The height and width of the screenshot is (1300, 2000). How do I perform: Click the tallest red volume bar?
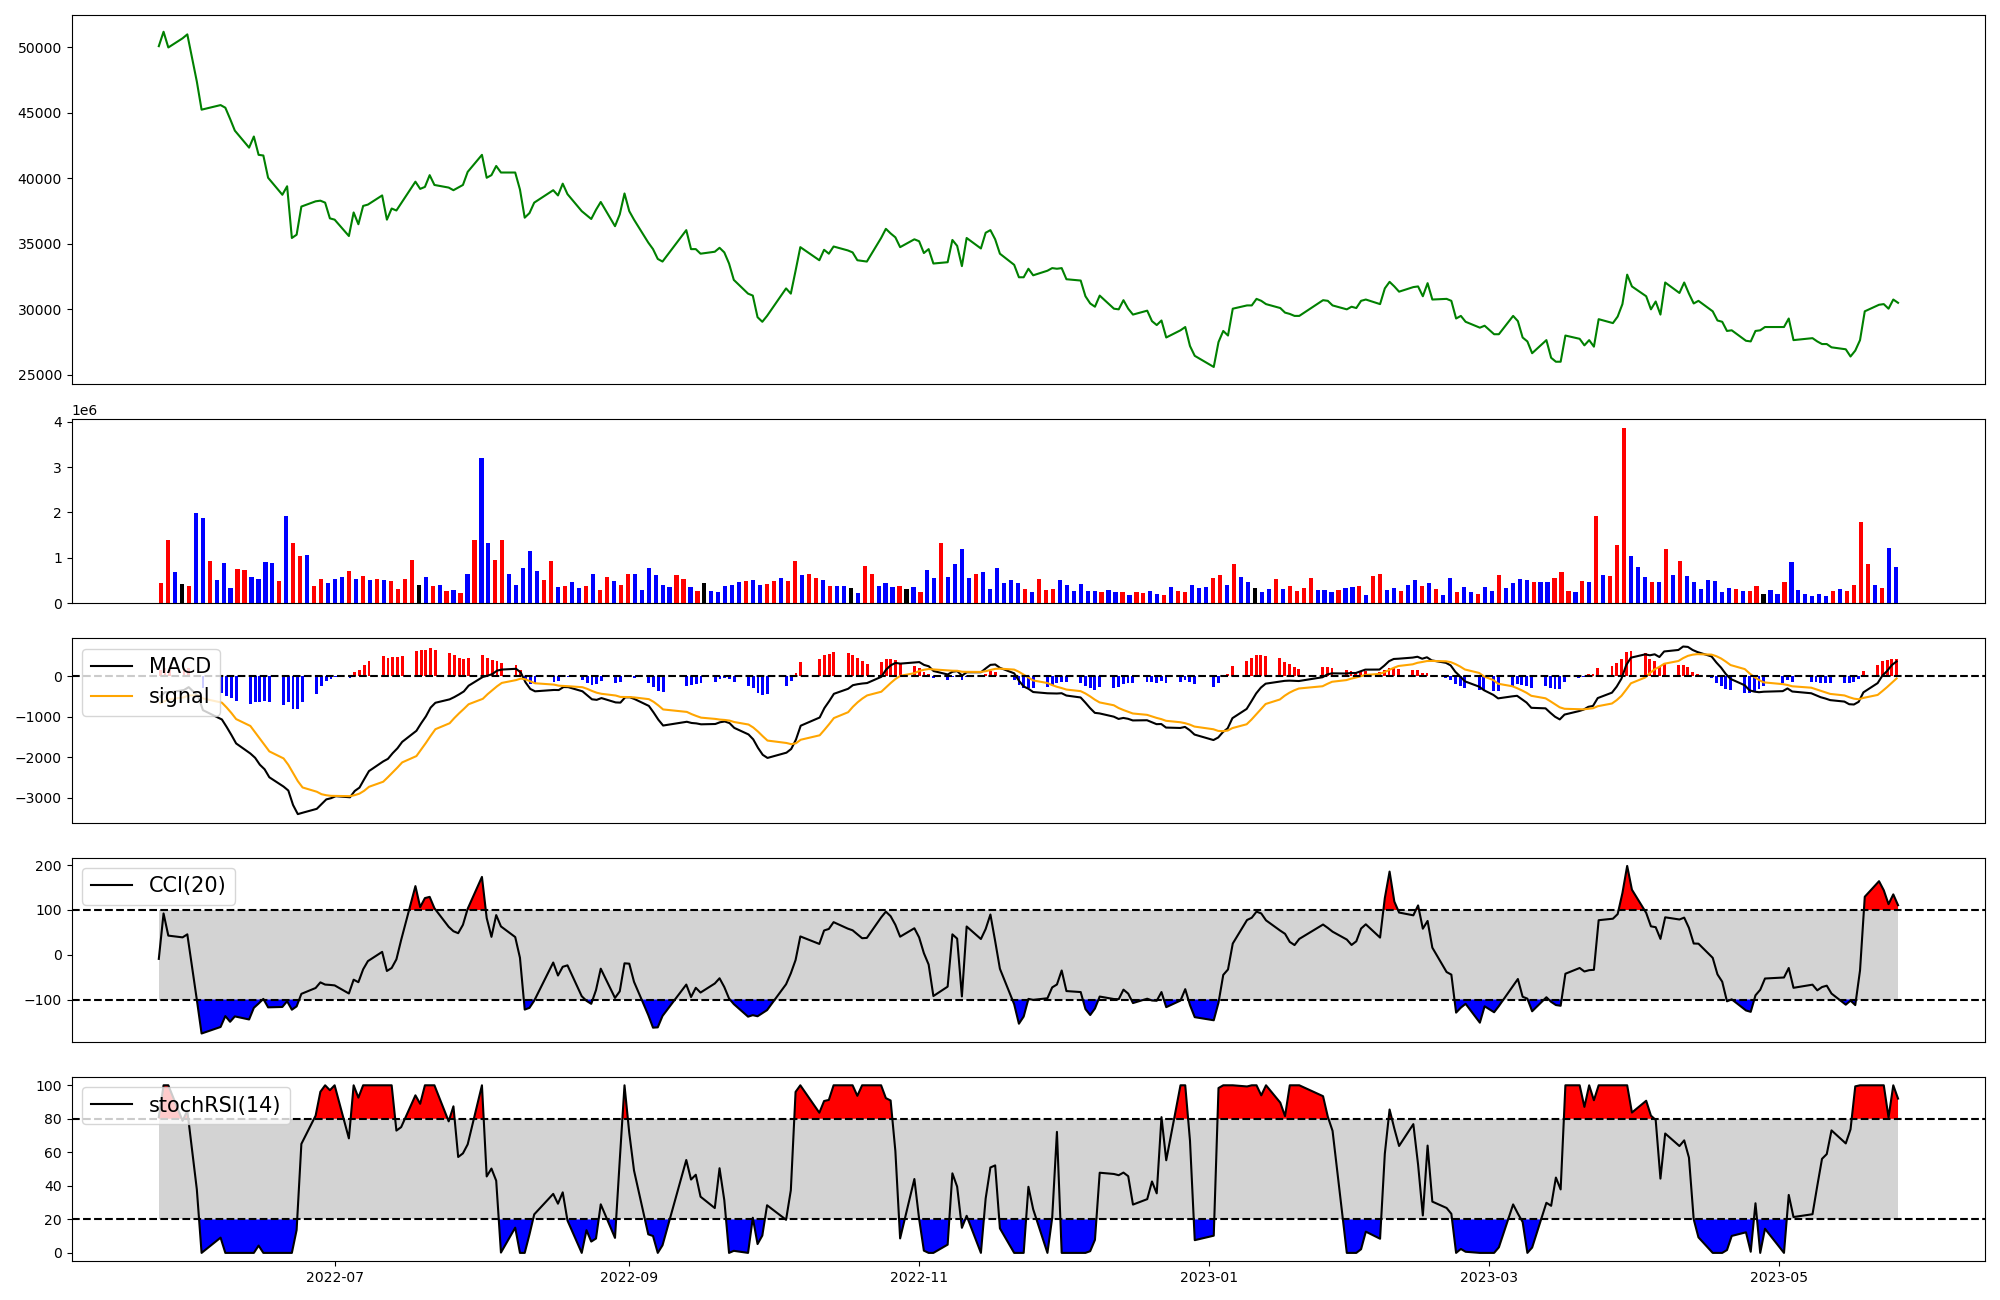click(x=1624, y=515)
